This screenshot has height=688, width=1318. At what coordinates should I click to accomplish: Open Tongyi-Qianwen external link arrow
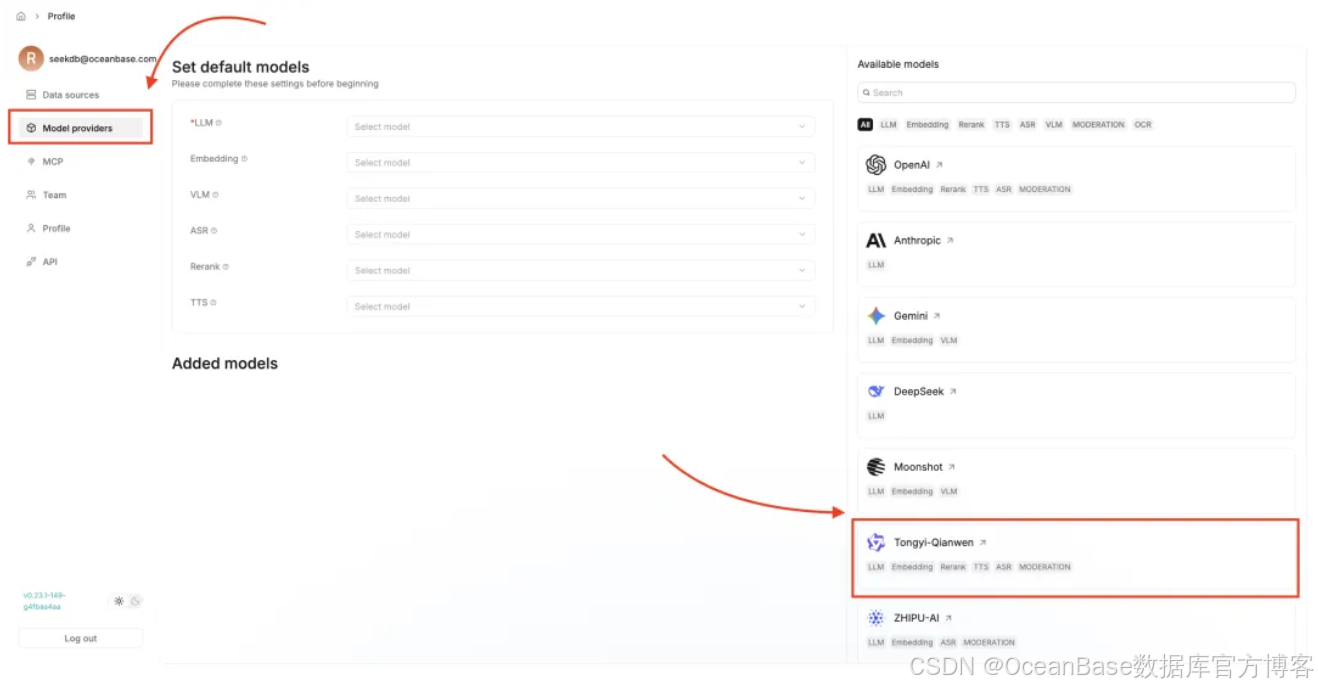pyautogui.click(x=983, y=543)
